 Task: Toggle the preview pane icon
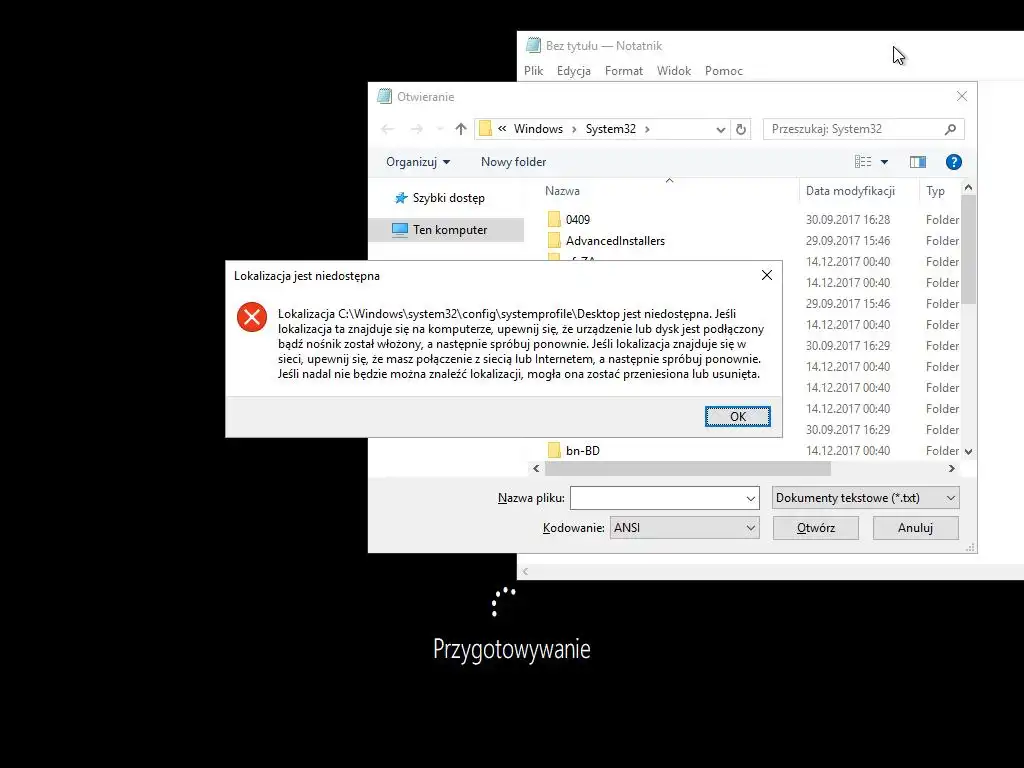point(918,162)
